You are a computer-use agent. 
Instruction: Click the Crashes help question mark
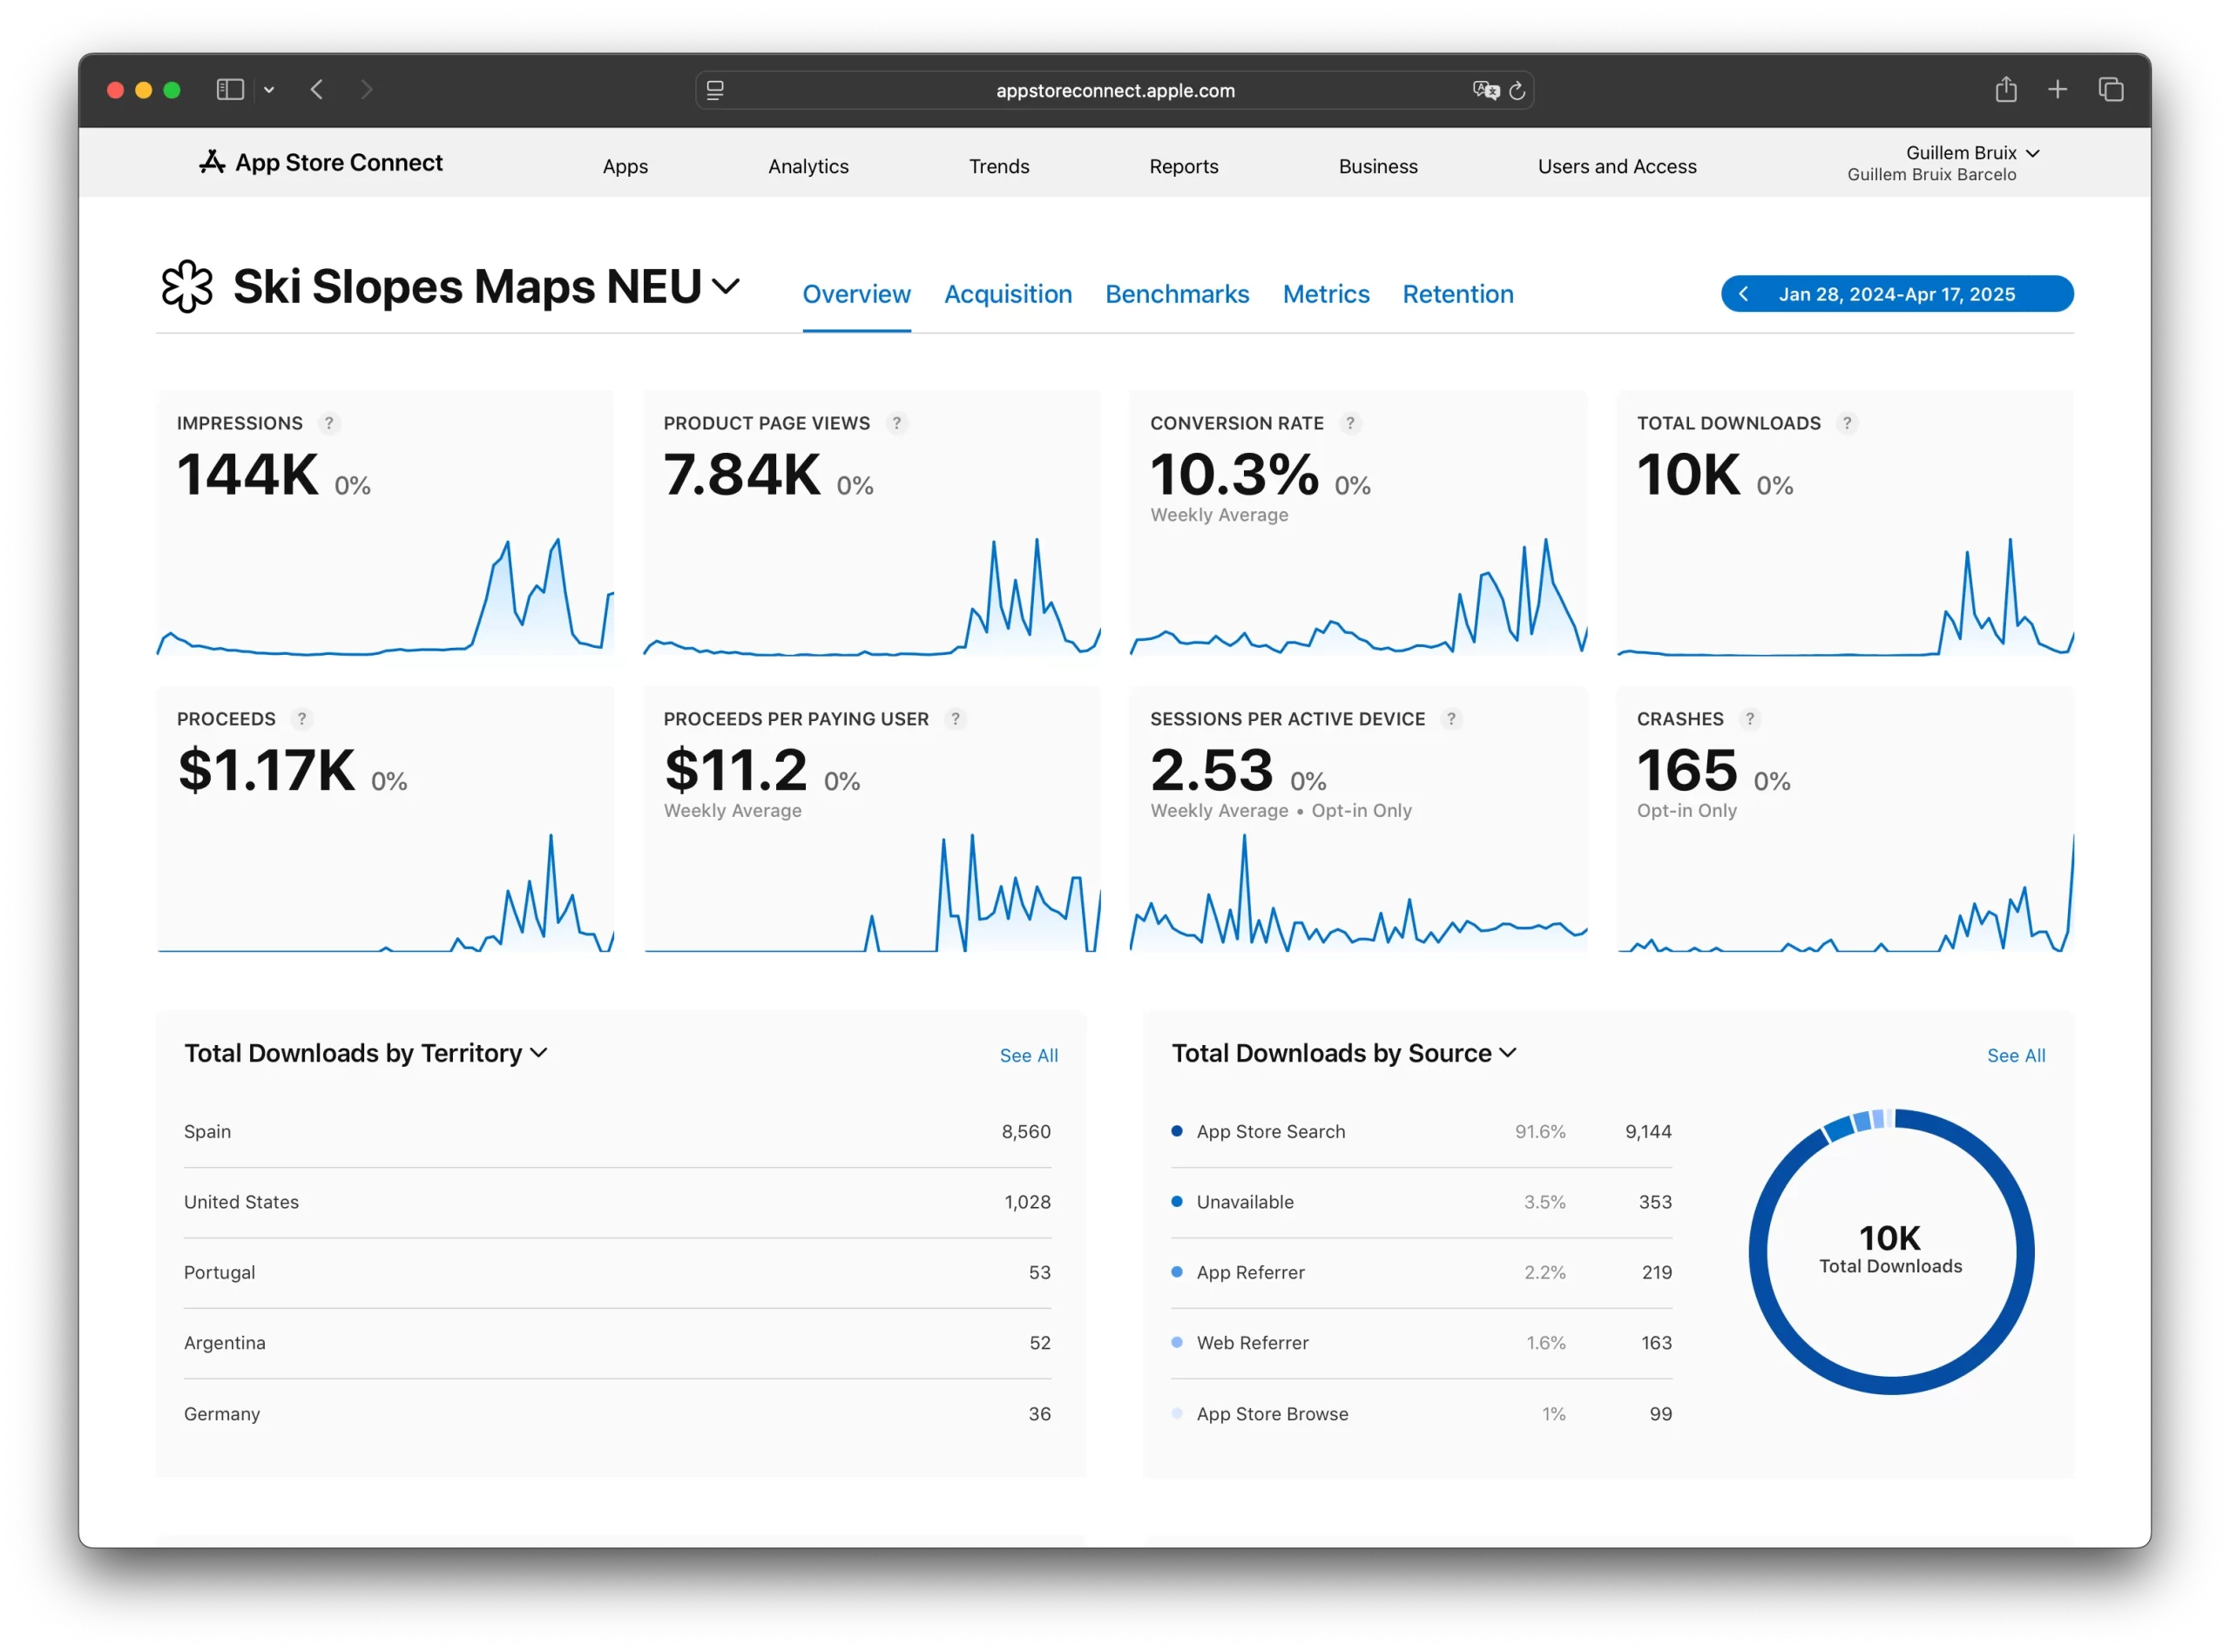[x=1749, y=719]
